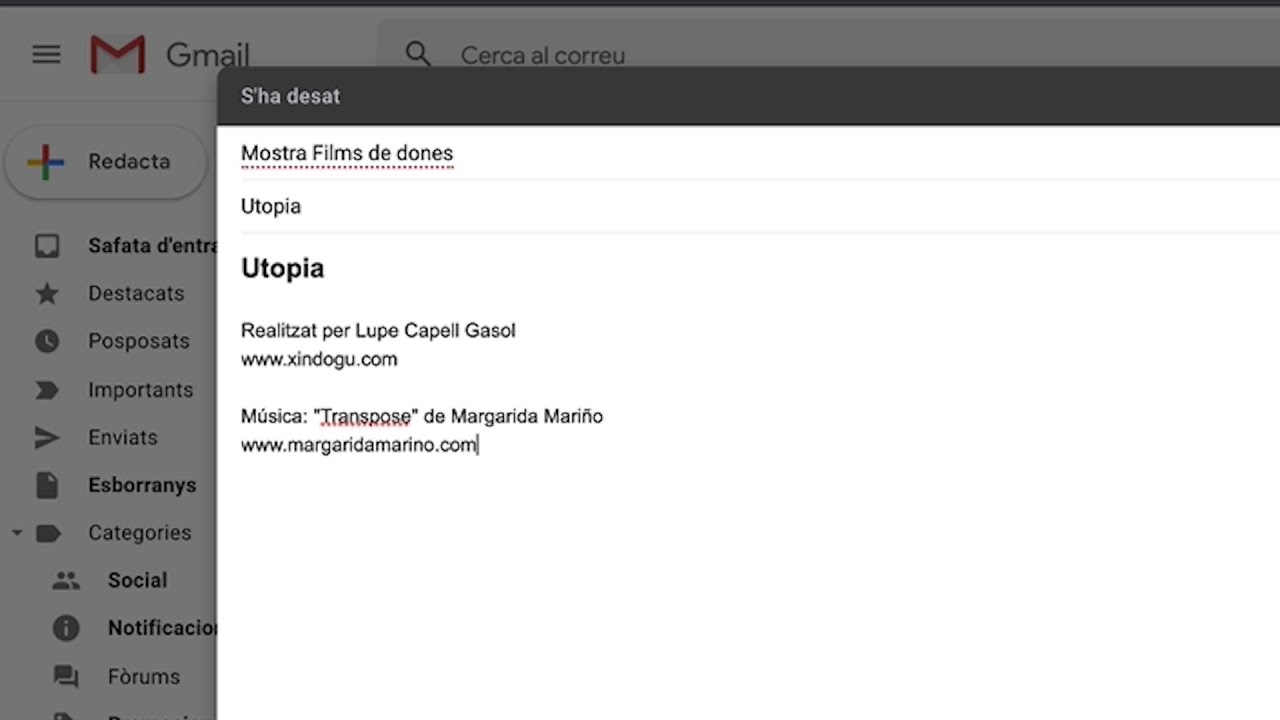Open the Fòrums category
Screen dimensions: 1280x720
click(x=144, y=676)
